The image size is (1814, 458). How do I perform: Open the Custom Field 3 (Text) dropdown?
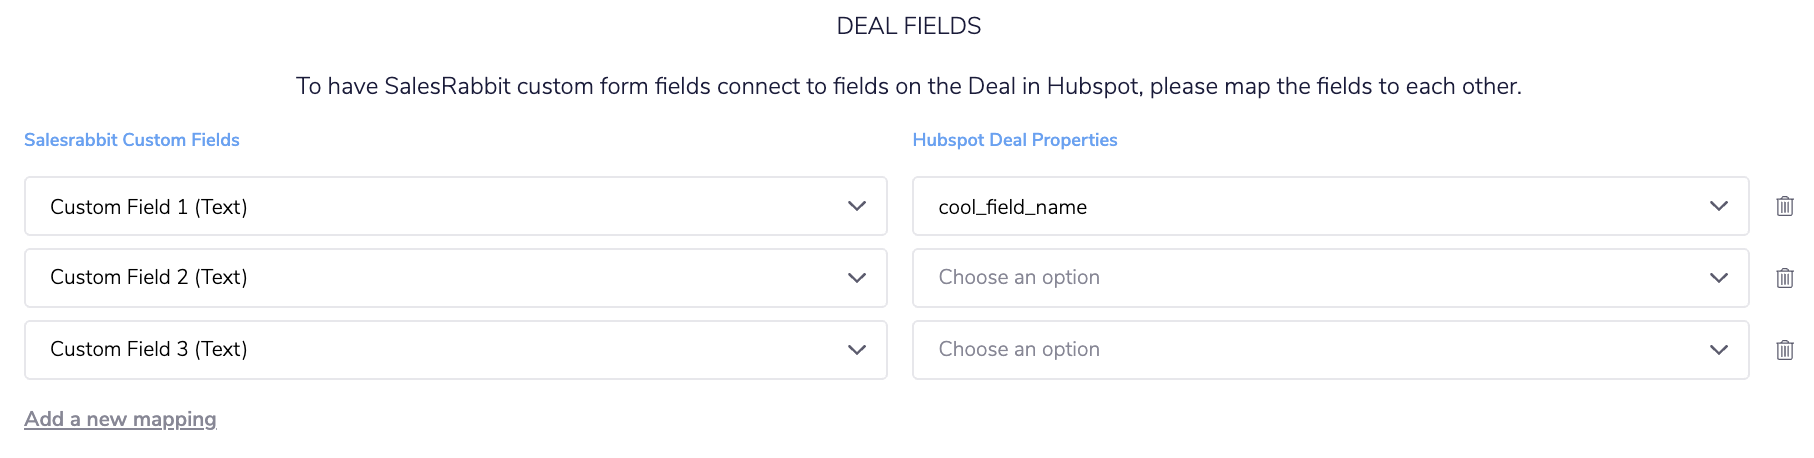click(x=456, y=350)
